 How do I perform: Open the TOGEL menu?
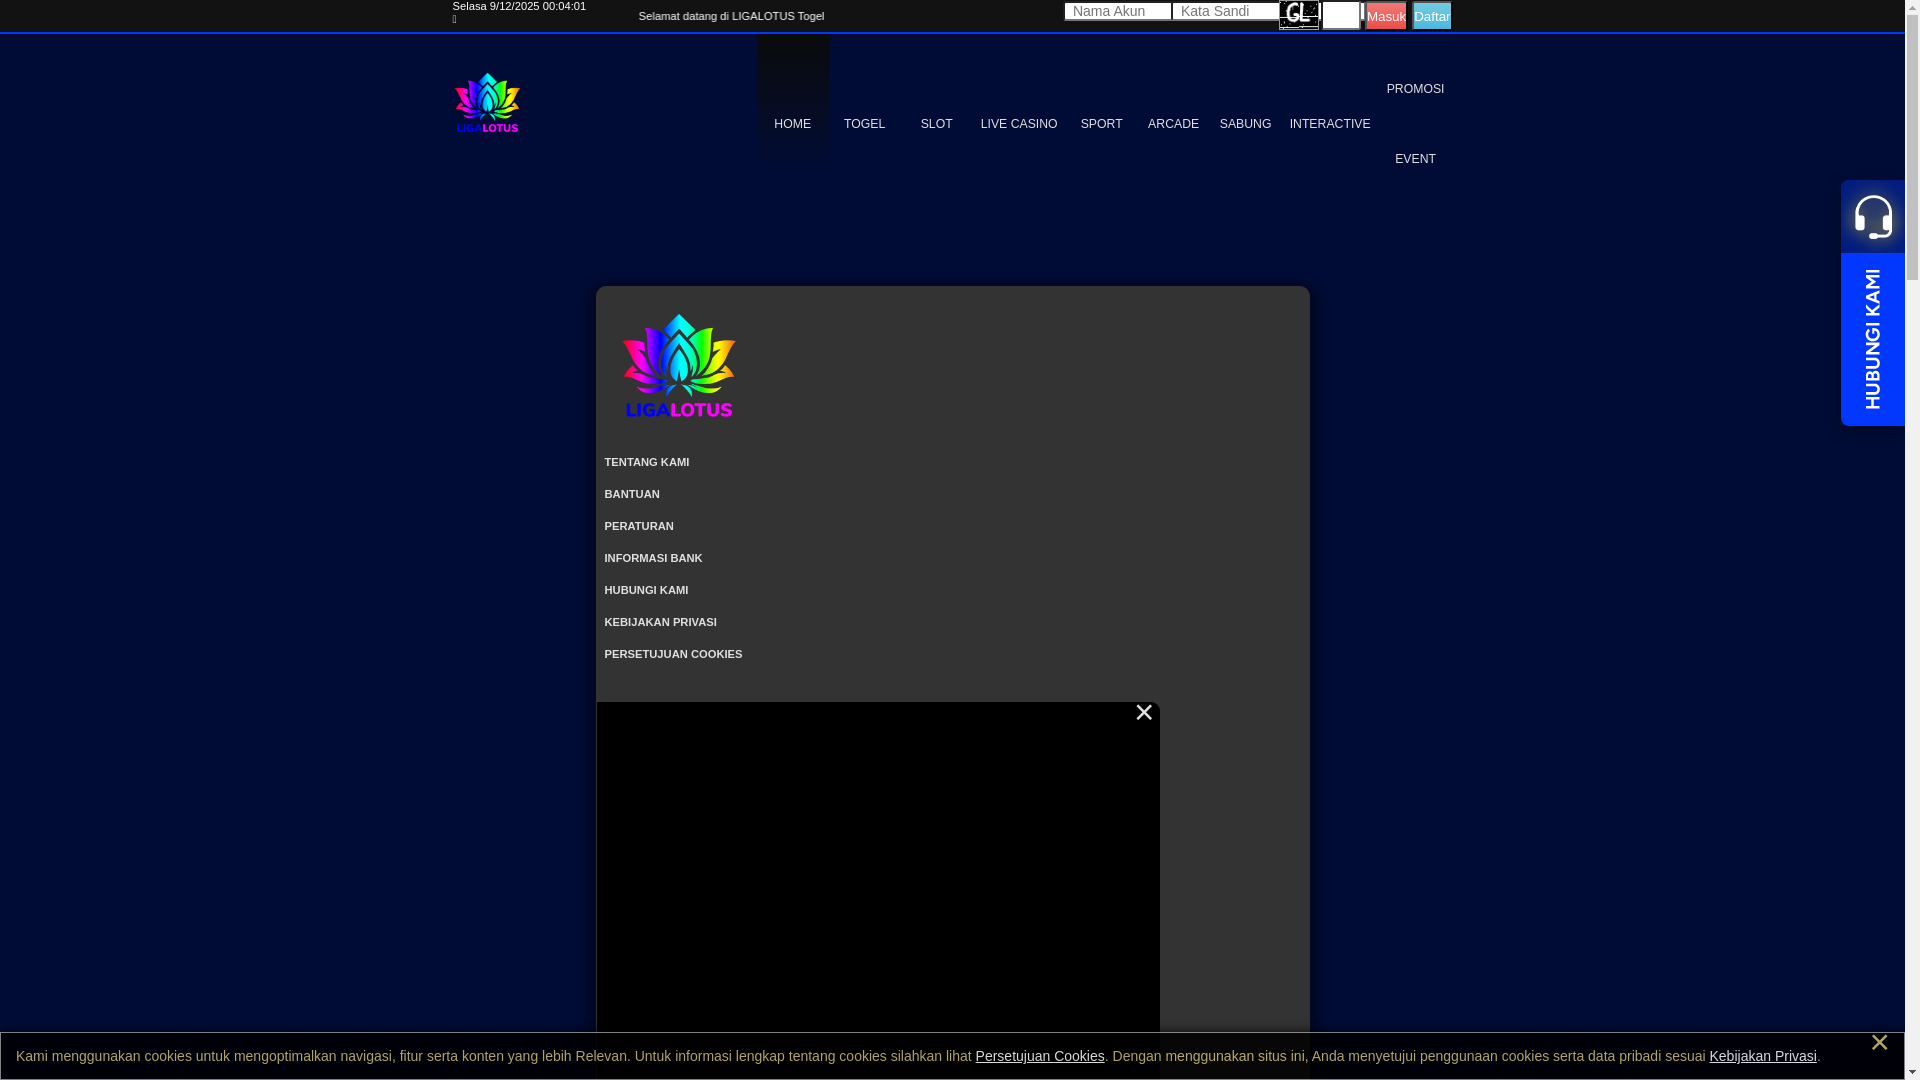pos(864,124)
